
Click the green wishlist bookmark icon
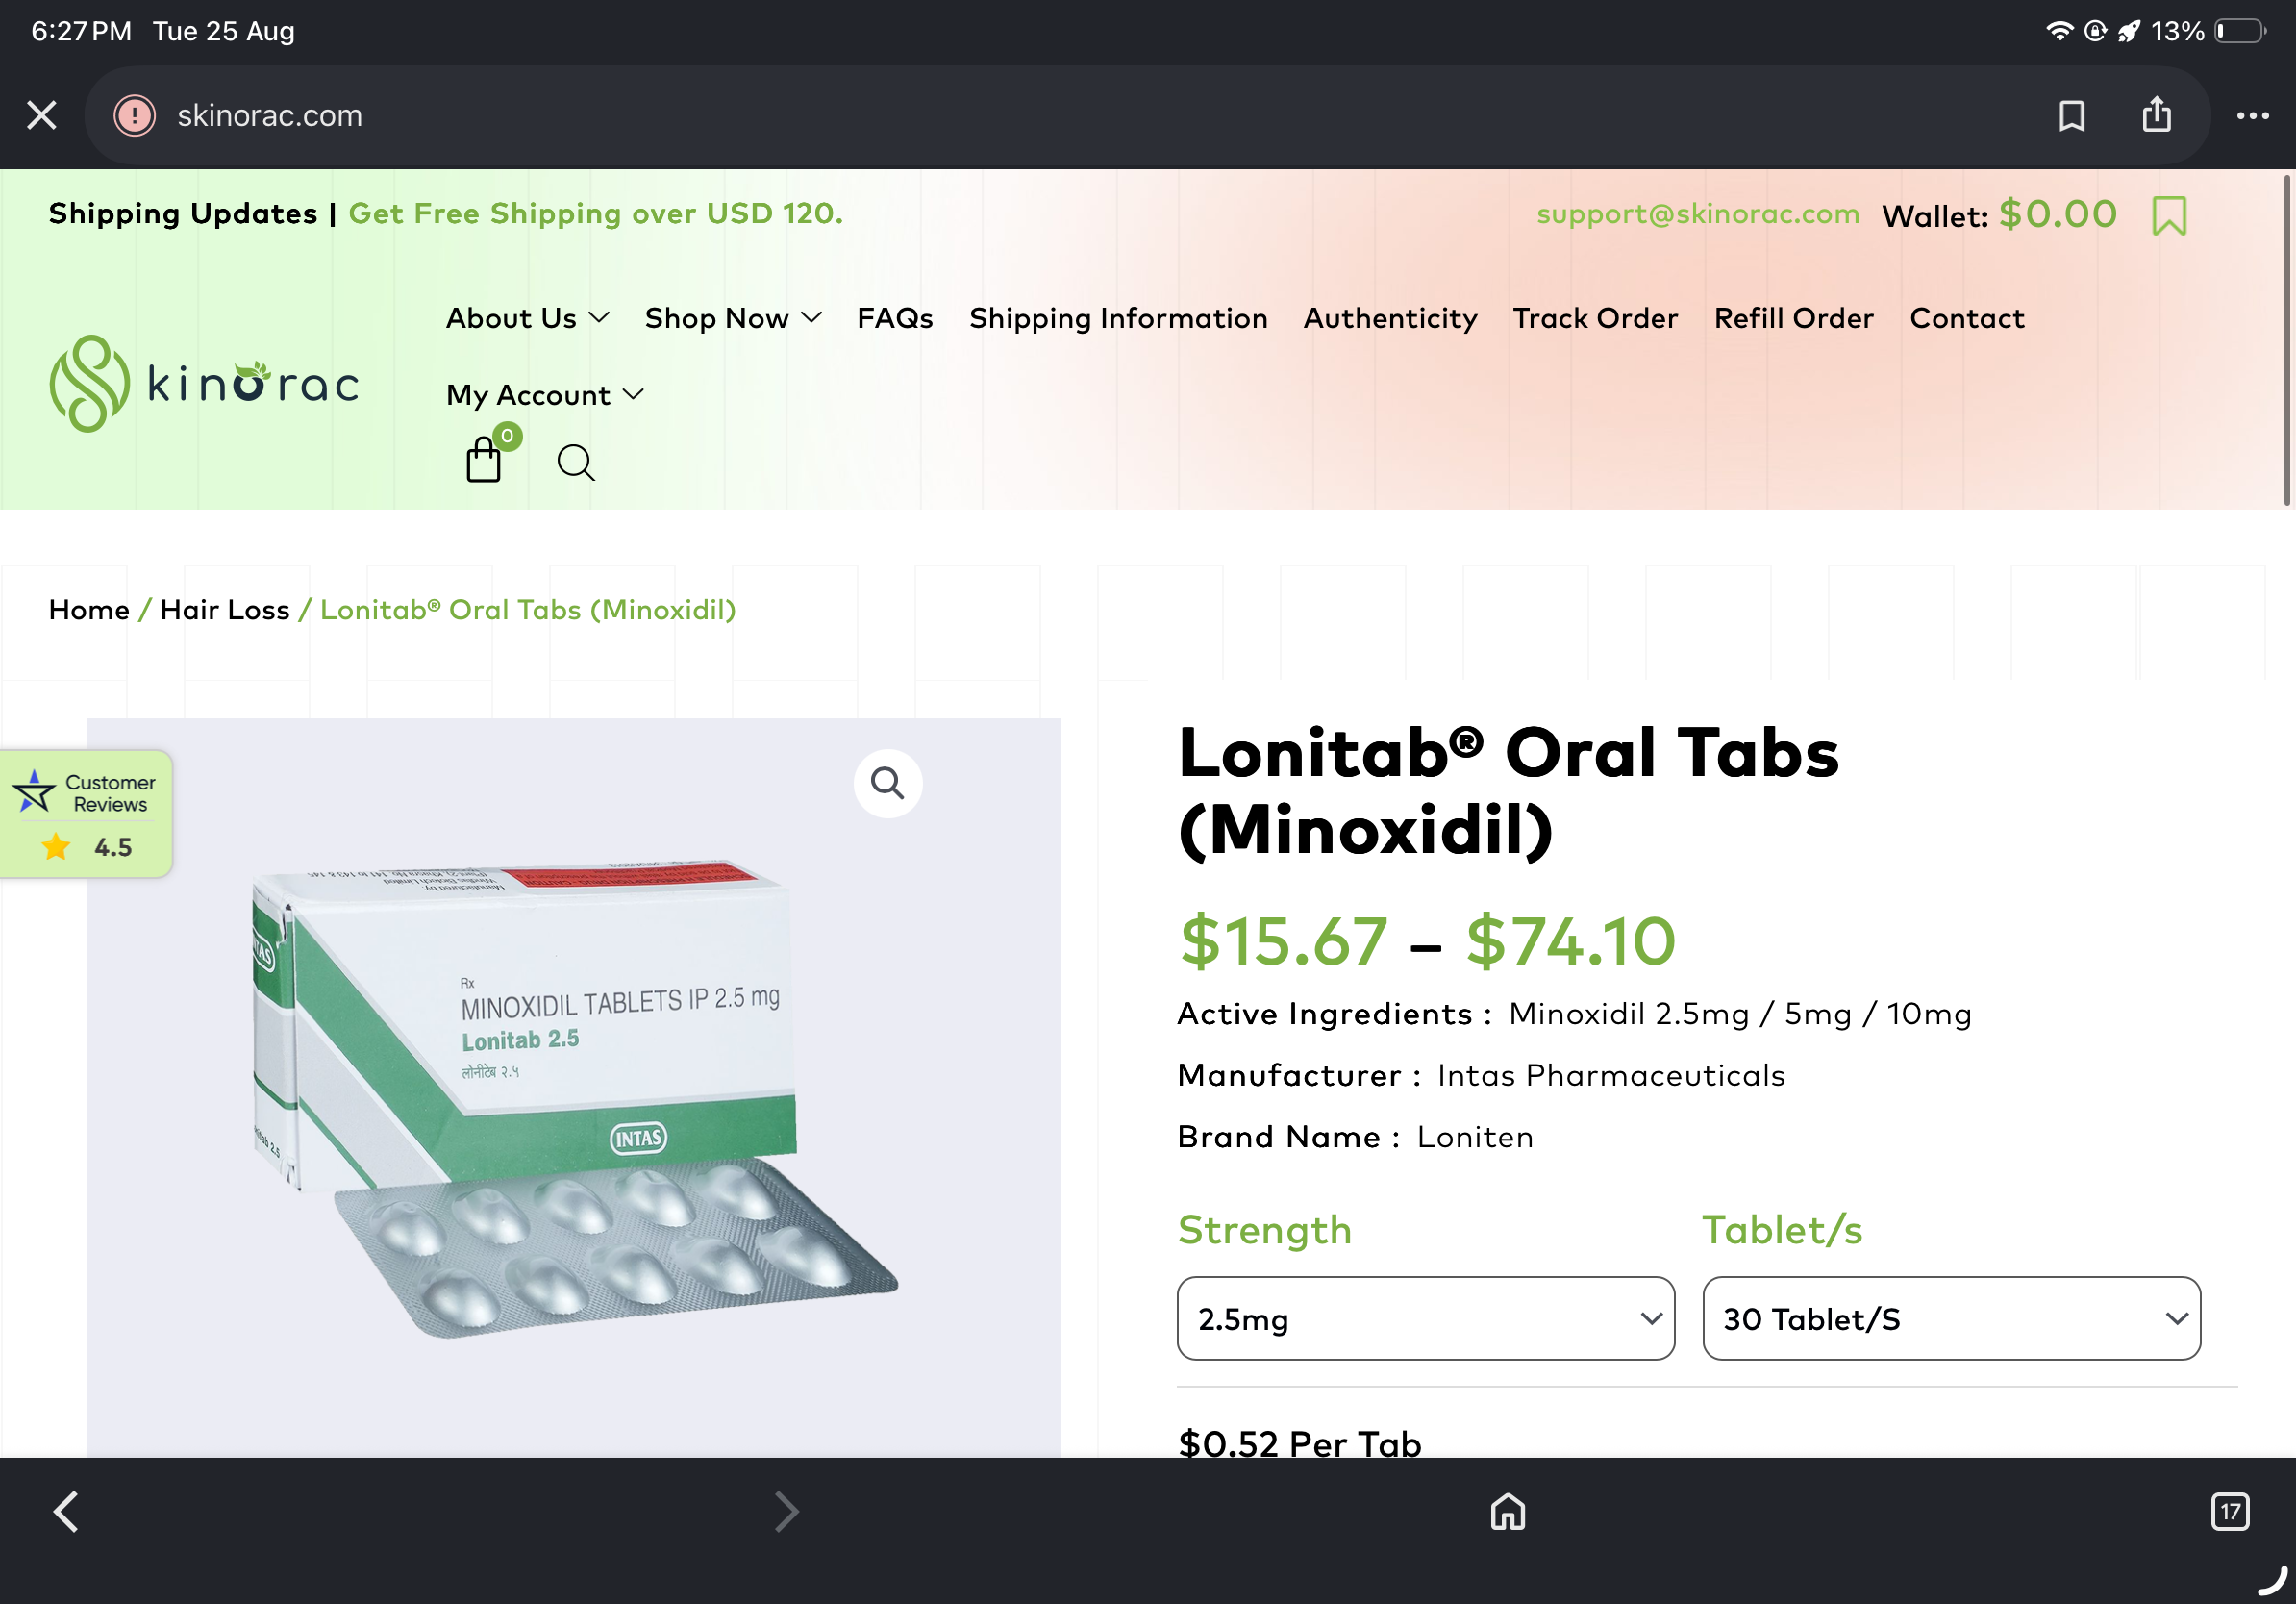pyautogui.click(x=2169, y=215)
